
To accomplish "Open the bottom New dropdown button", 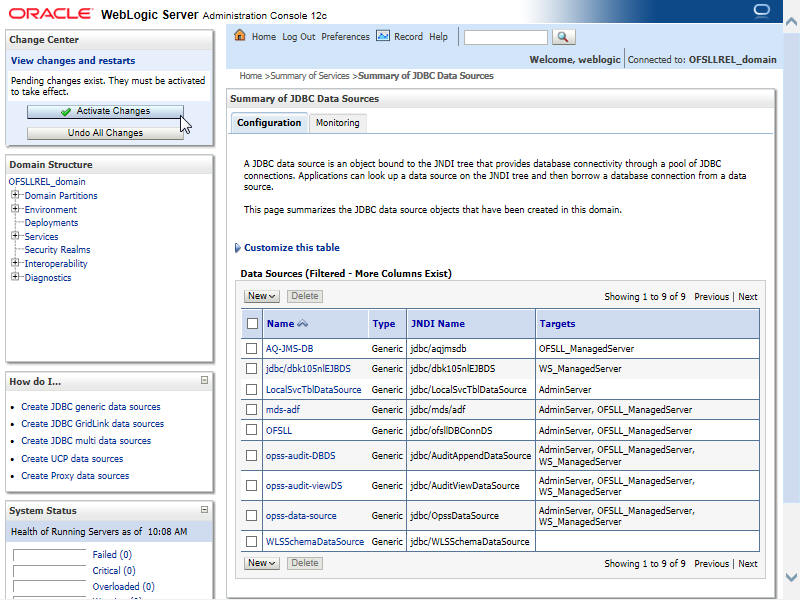I will (261, 563).
